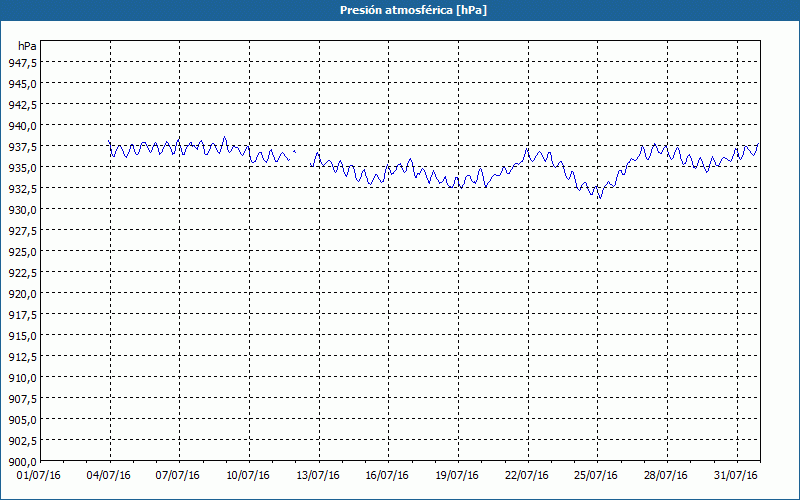The width and height of the screenshot is (800, 500).
Task: Click the pressure minimum point near 25/07/16
Action: pos(601,198)
